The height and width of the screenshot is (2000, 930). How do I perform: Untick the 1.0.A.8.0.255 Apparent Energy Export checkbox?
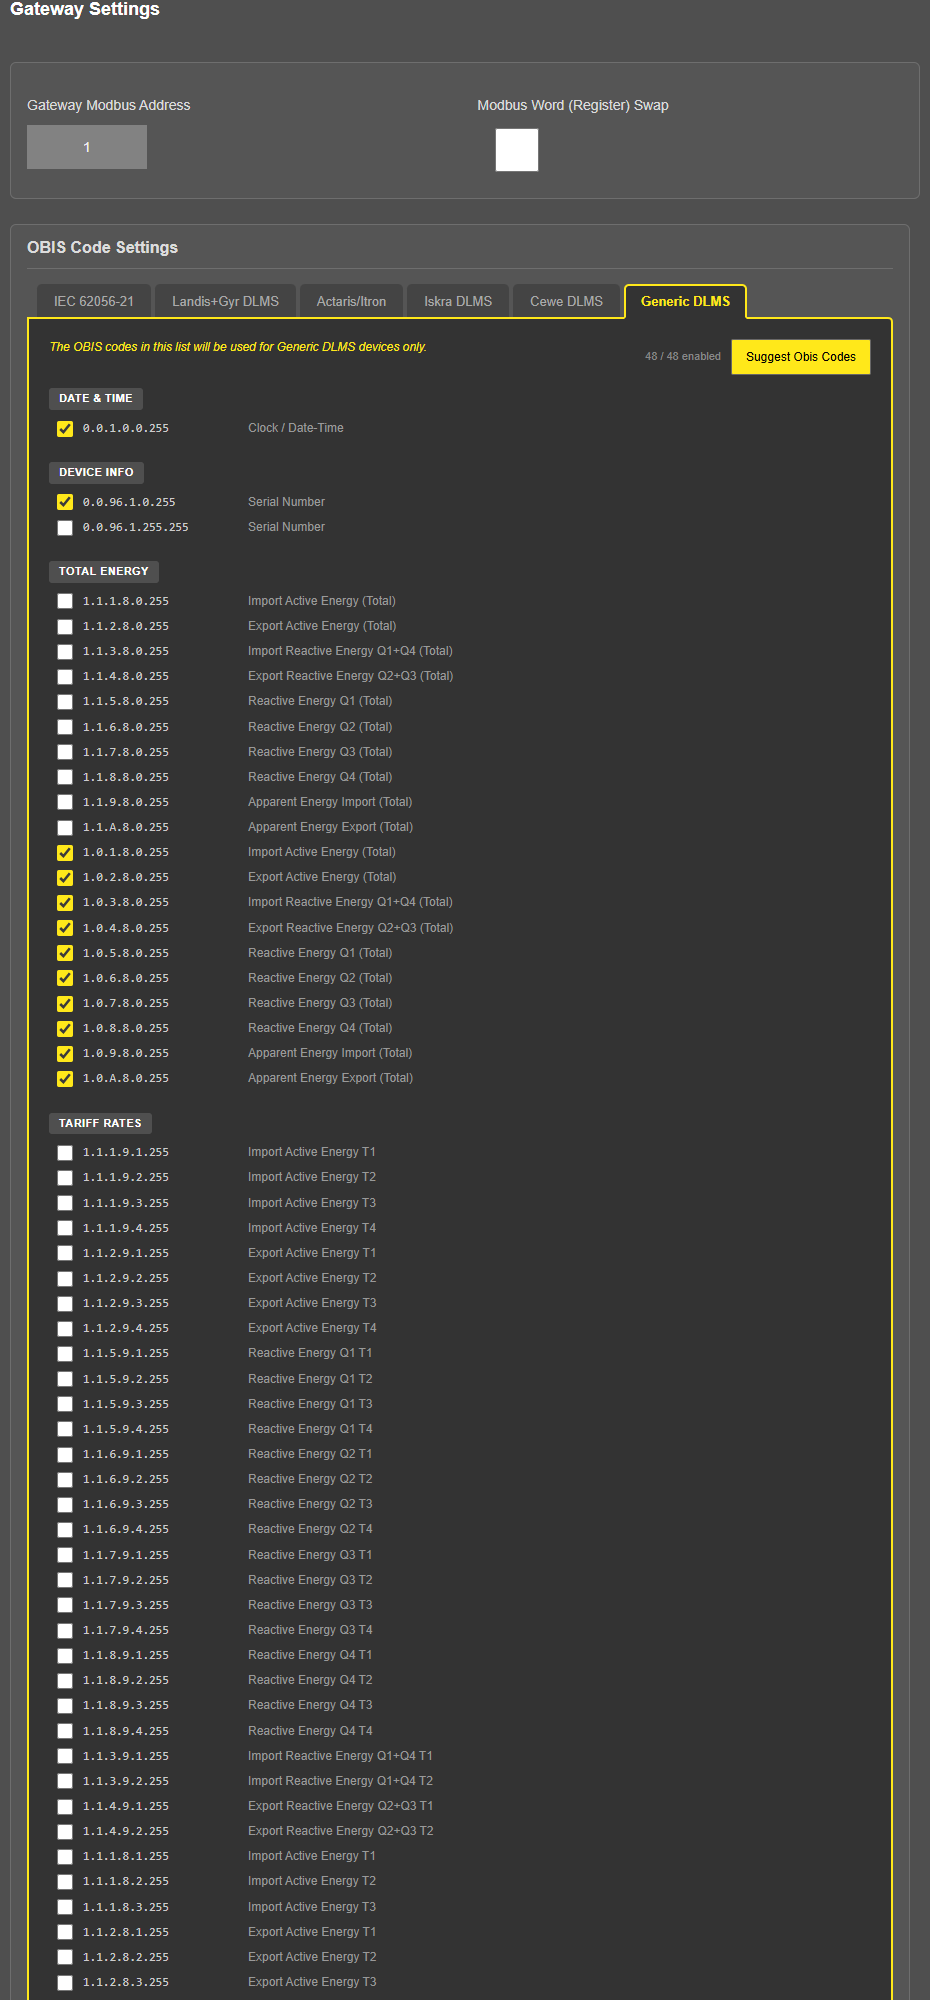pos(65,1079)
